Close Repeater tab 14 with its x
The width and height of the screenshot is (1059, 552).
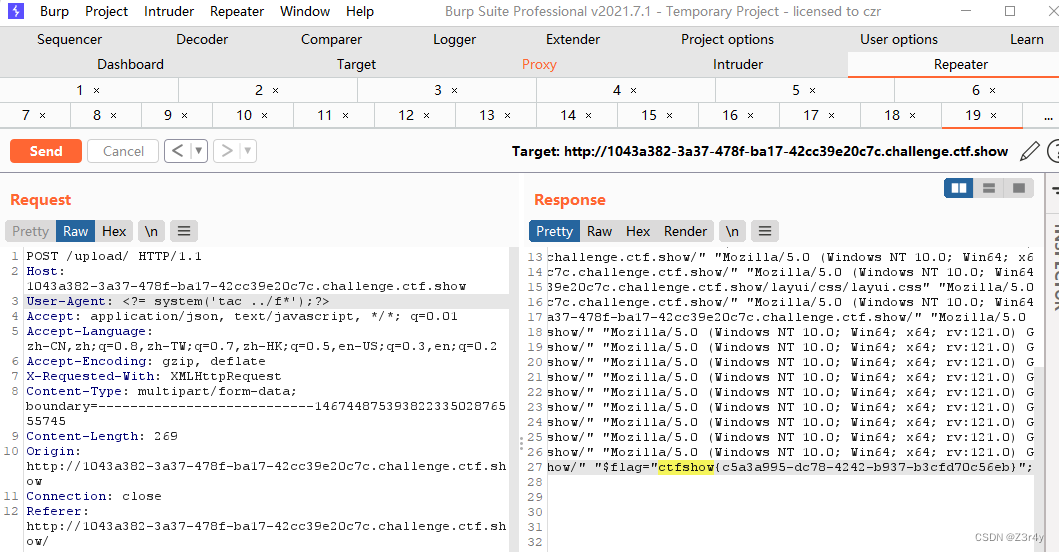pyautogui.click(x=588, y=116)
